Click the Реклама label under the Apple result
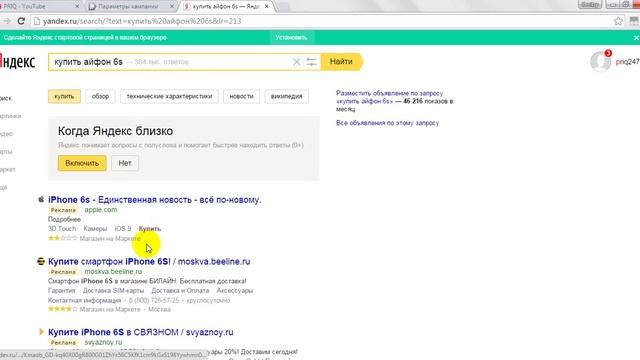 (63, 210)
